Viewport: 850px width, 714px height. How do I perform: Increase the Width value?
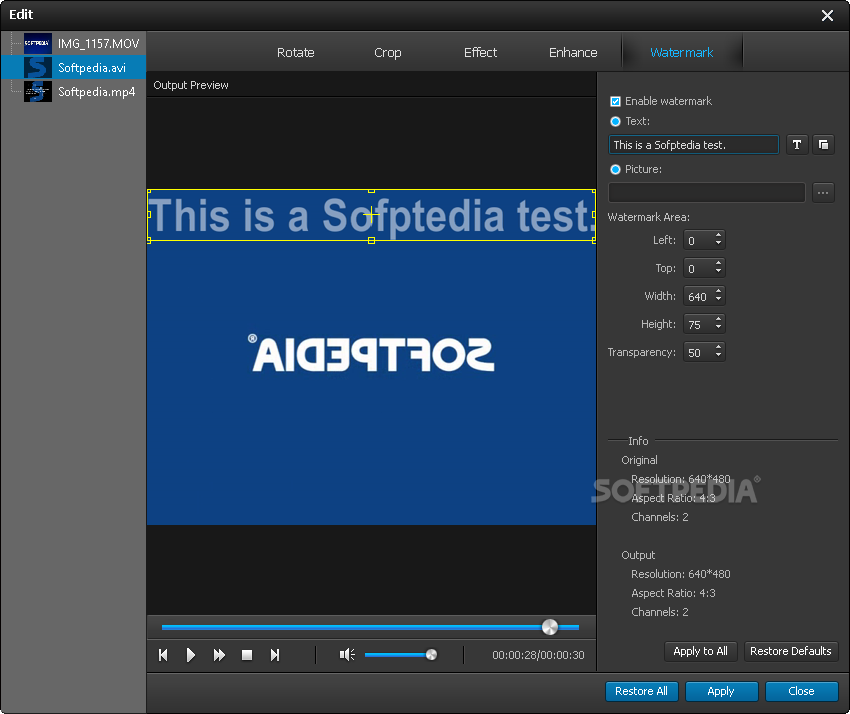click(x=718, y=292)
